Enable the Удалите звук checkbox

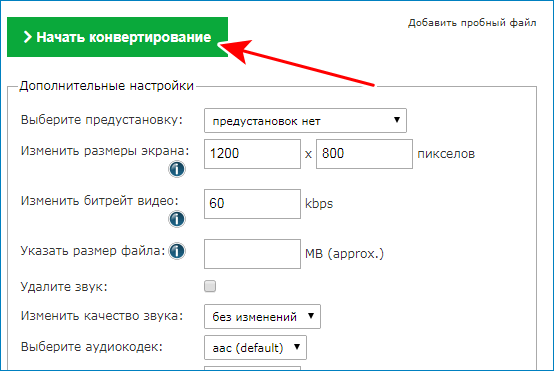(x=210, y=286)
